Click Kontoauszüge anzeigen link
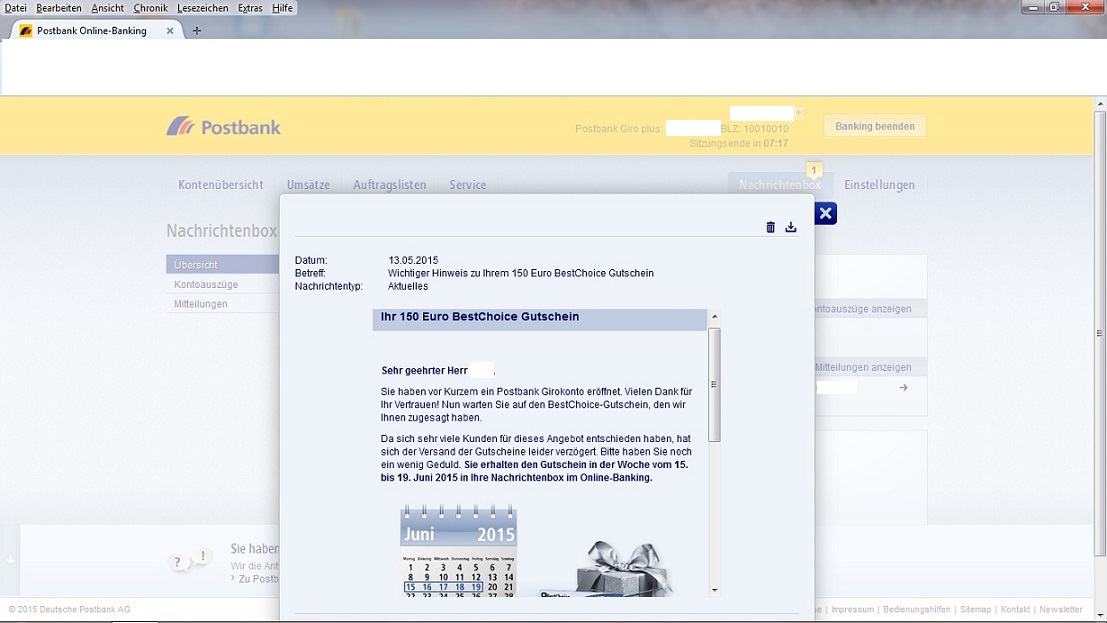Screen dimensions: 1107x623 [x=862, y=309]
